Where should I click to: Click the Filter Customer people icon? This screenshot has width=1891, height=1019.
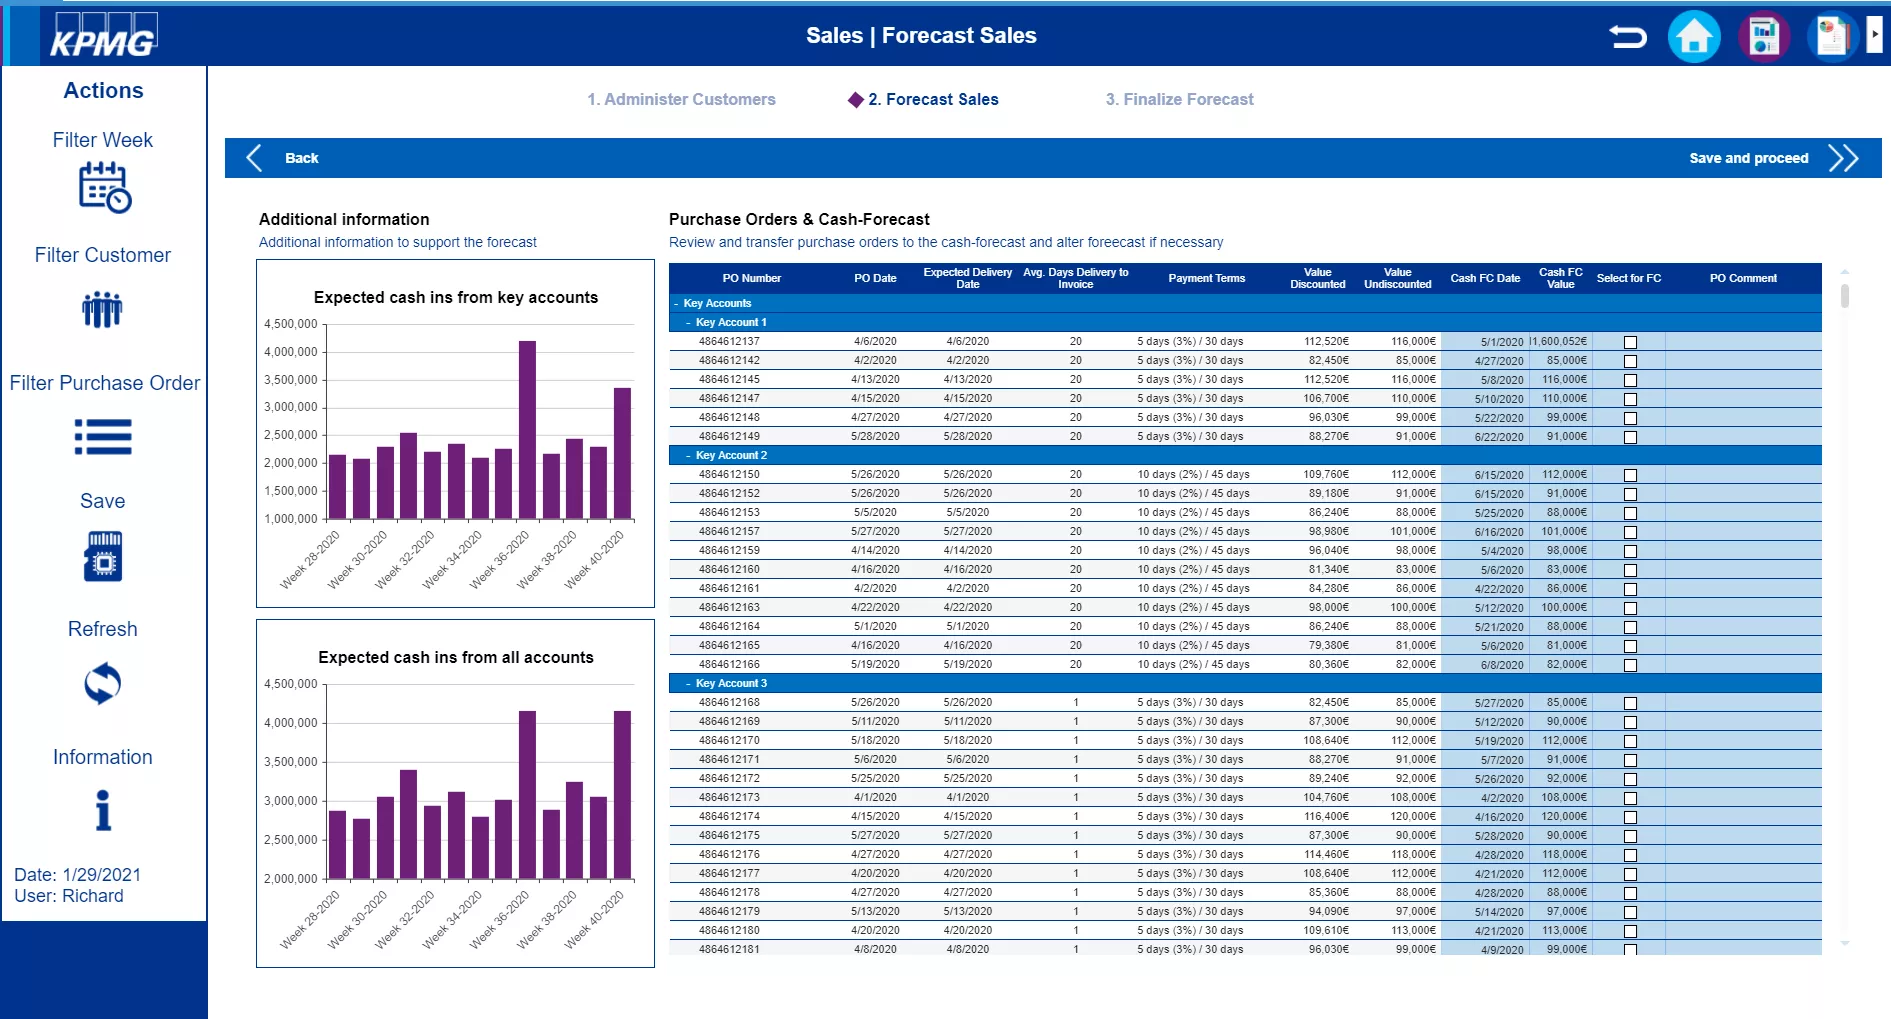pos(102,310)
